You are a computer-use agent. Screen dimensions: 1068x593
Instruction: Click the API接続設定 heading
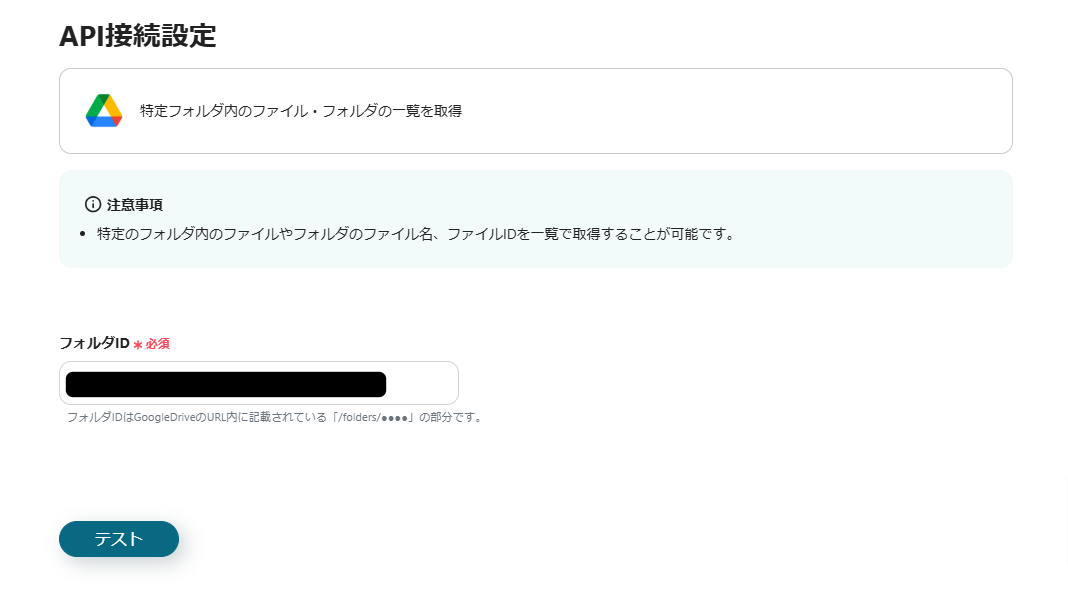138,36
